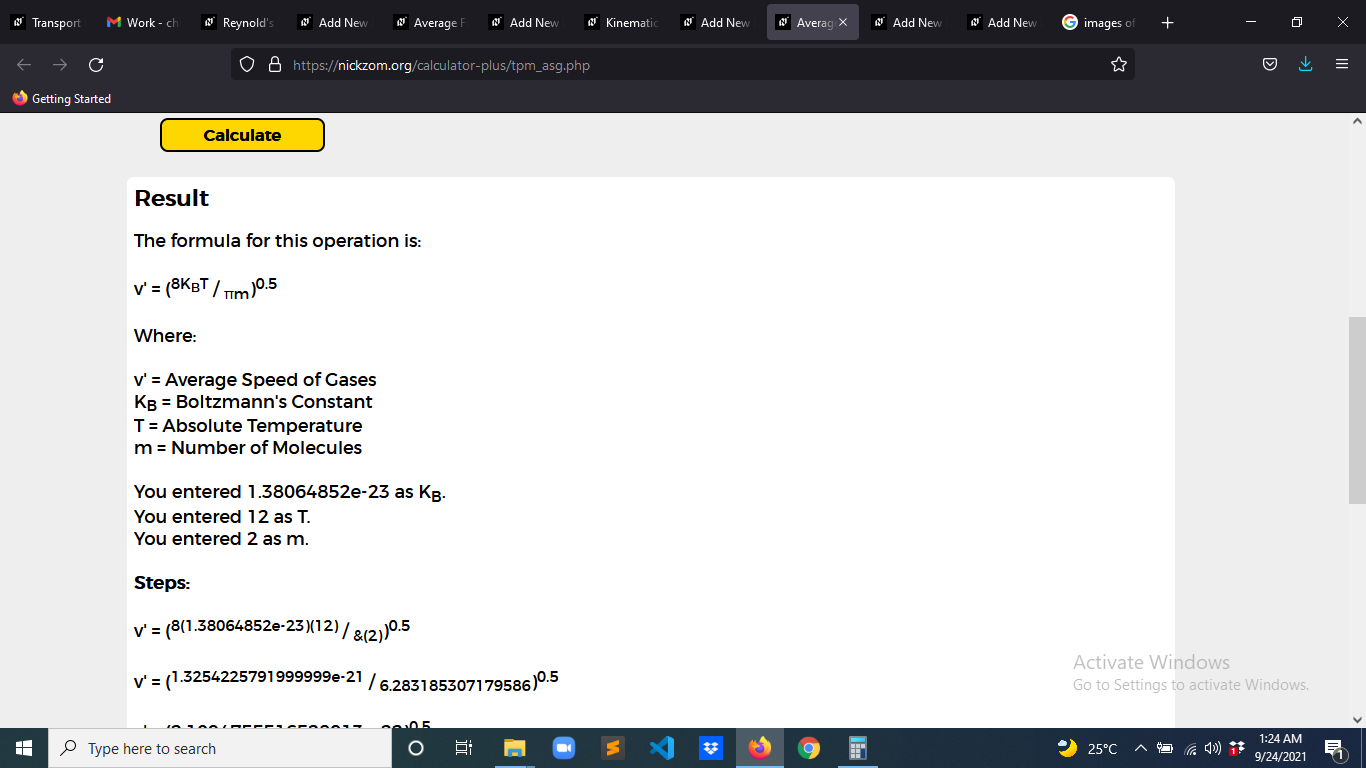Open the Wi-Fi network icon
Image resolution: width=1366 pixels, height=768 pixels.
pyautogui.click(x=1191, y=748)
